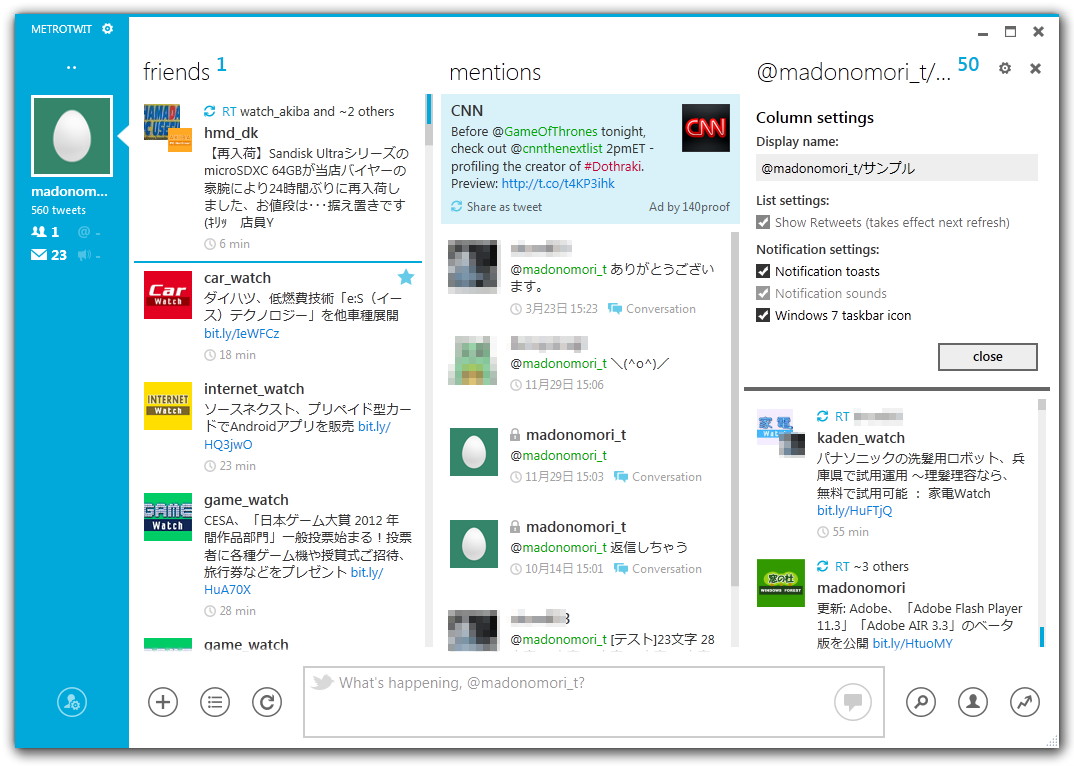This screenshot has width=1074, height=766.
Task: Enable Notification sounds checkbox
Action: 763,293
